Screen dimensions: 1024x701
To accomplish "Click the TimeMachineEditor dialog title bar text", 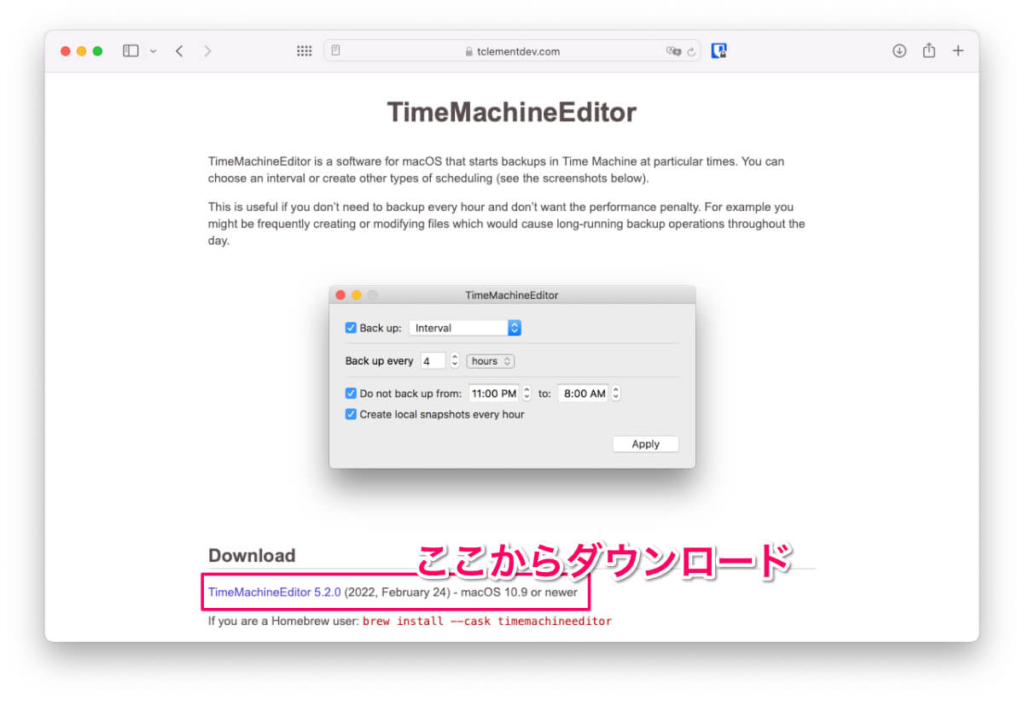I will [x=511, y=295].
